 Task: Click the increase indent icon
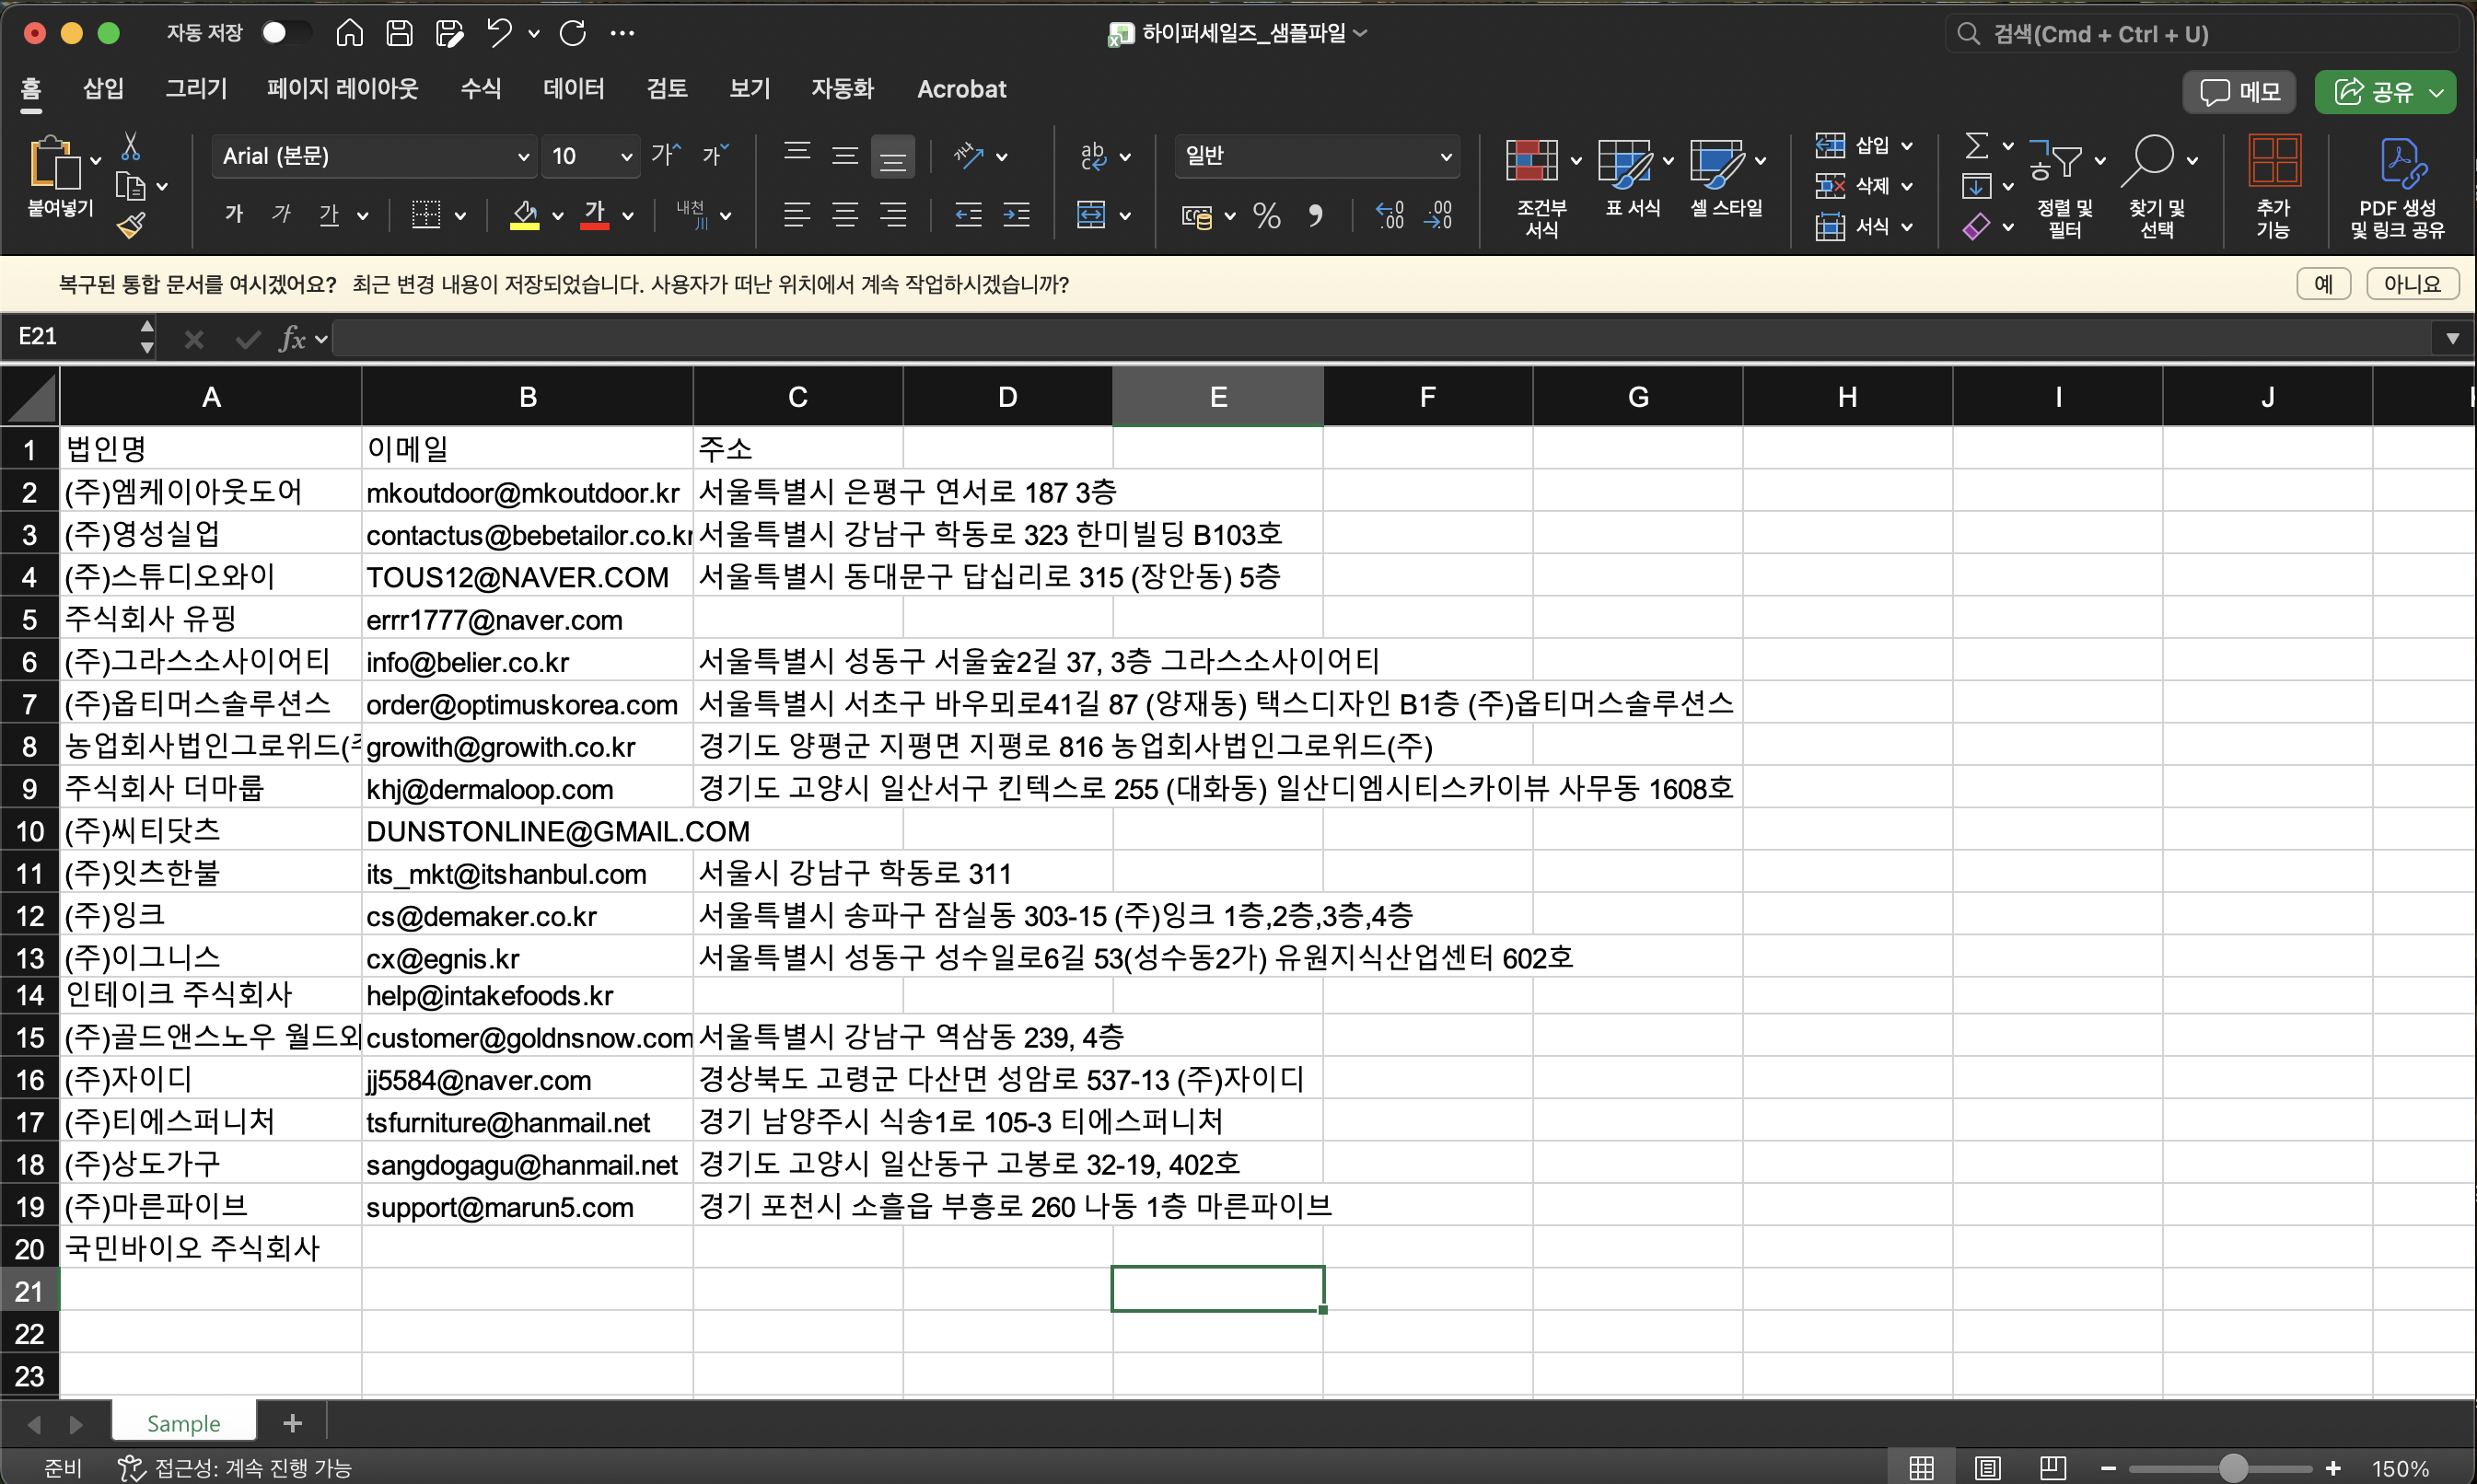tap(1017, 215)
